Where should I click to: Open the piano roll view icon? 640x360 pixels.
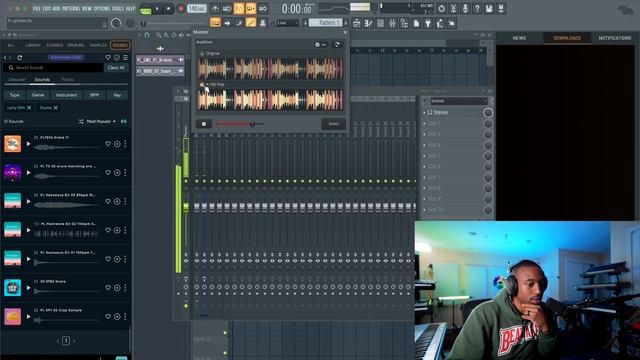point(368,23)
